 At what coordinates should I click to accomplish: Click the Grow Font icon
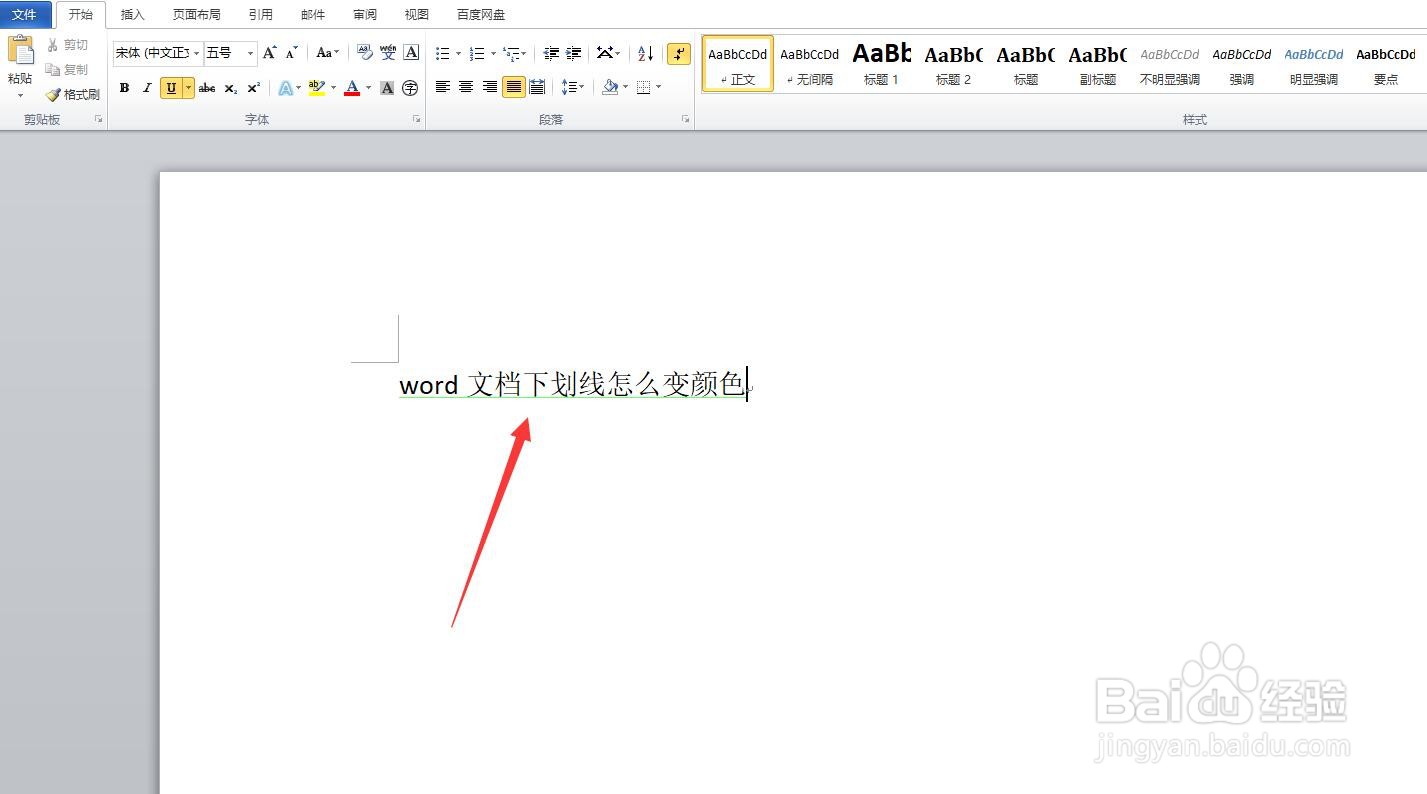(x=269, y=53)
